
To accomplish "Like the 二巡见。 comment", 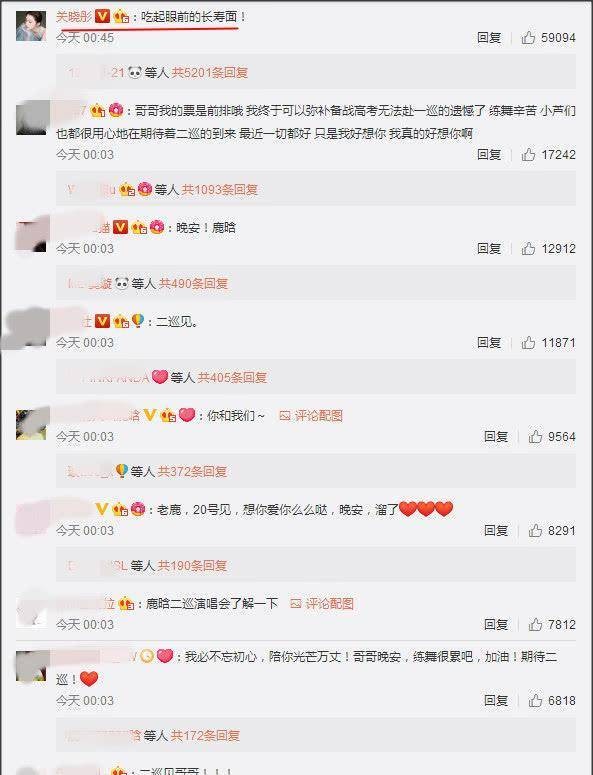I will click(528, 343).
